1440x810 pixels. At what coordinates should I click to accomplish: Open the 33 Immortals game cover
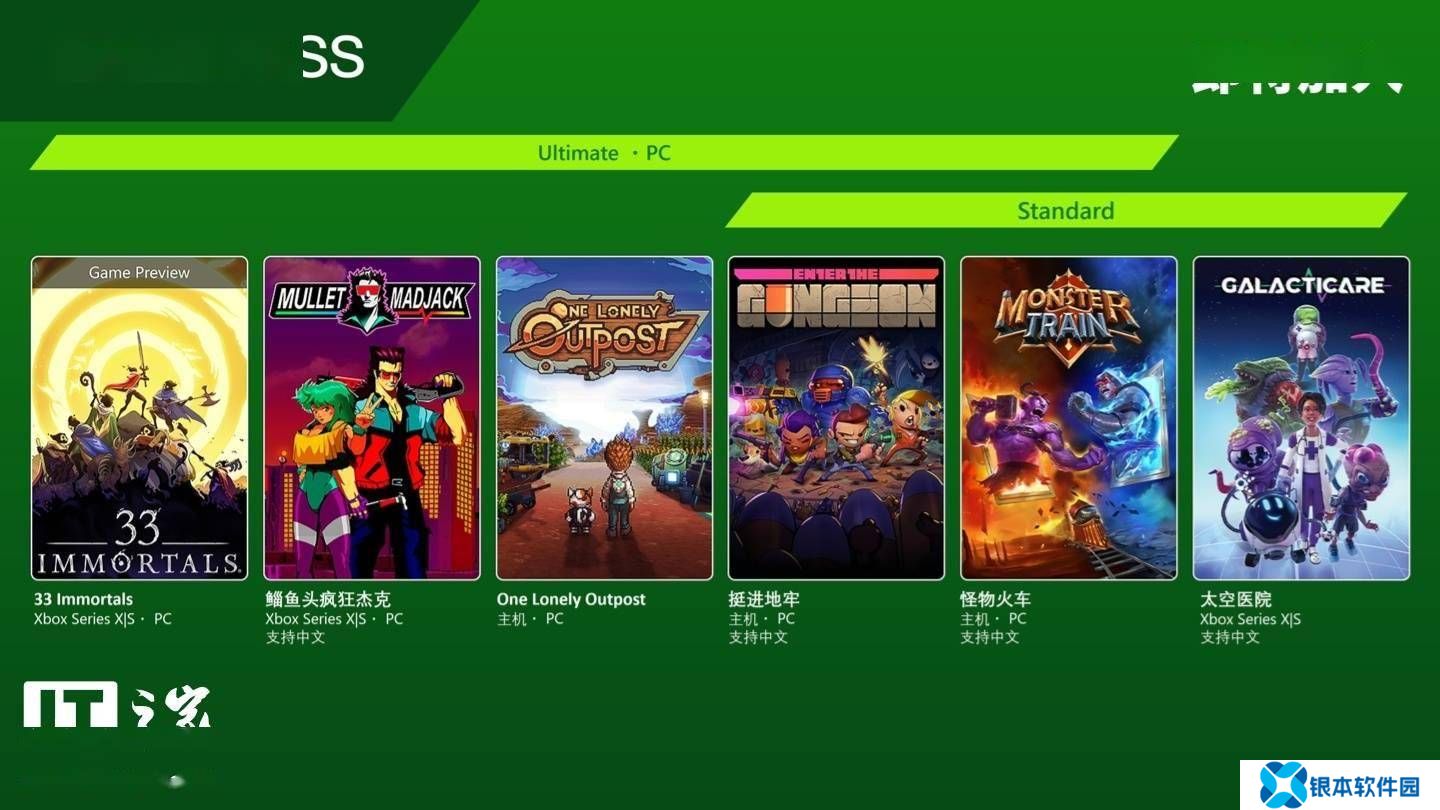coord(139,418)
